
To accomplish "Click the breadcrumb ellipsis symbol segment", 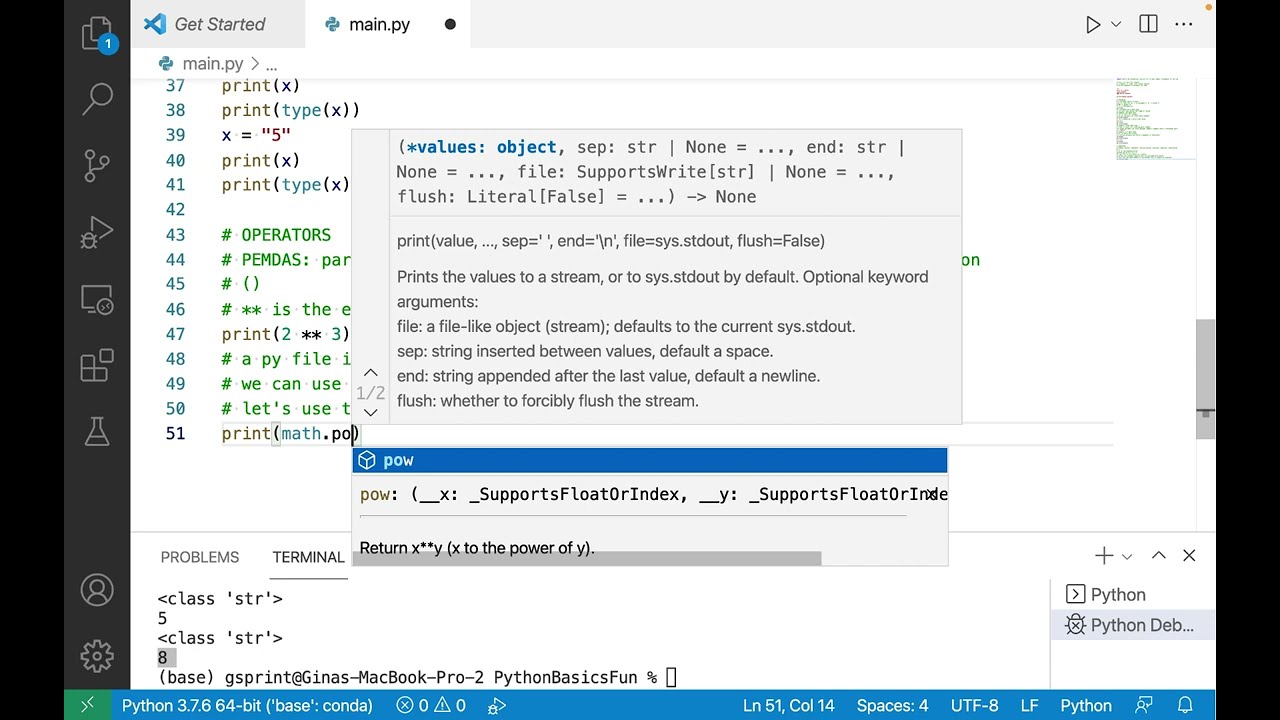I will point(271,64).
